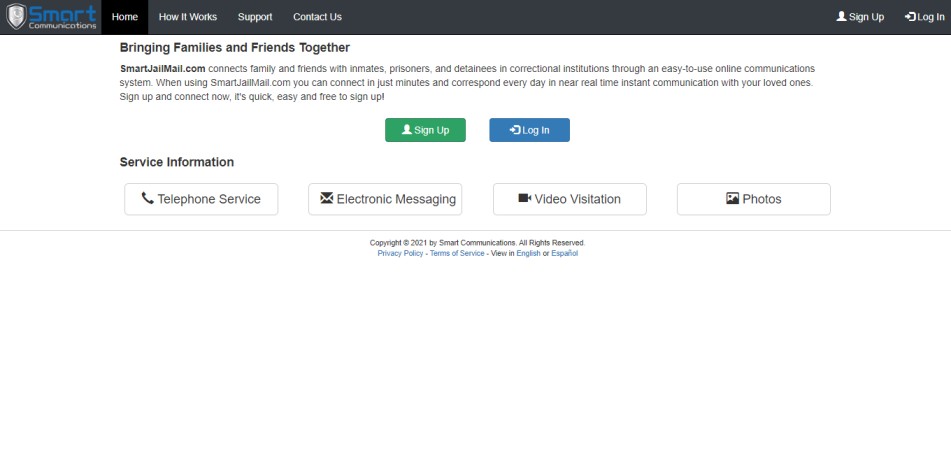Click the Smart Communications shield logo
Viewport: 951px width, 453px height.
(x=16, y=16)
